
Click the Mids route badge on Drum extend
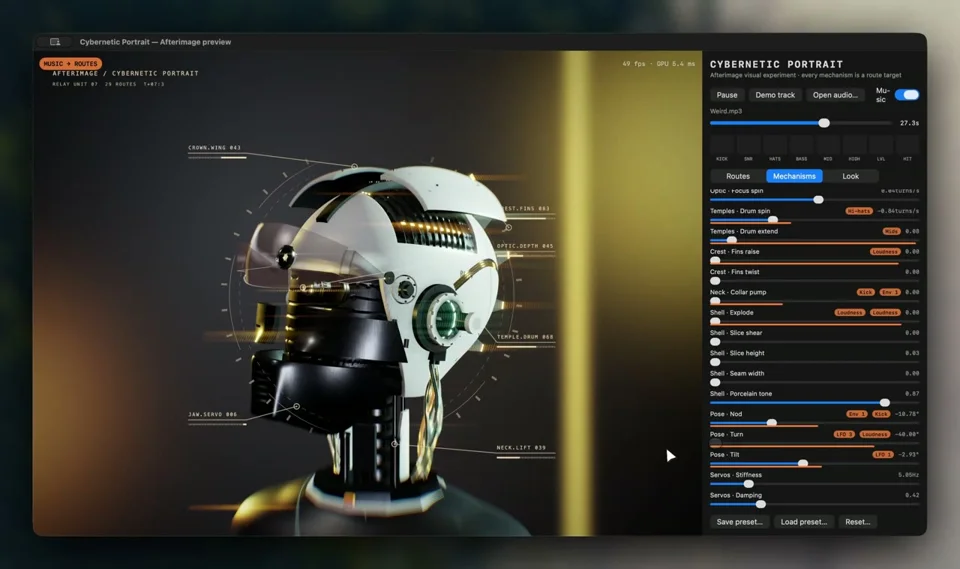tap(891, 232)
